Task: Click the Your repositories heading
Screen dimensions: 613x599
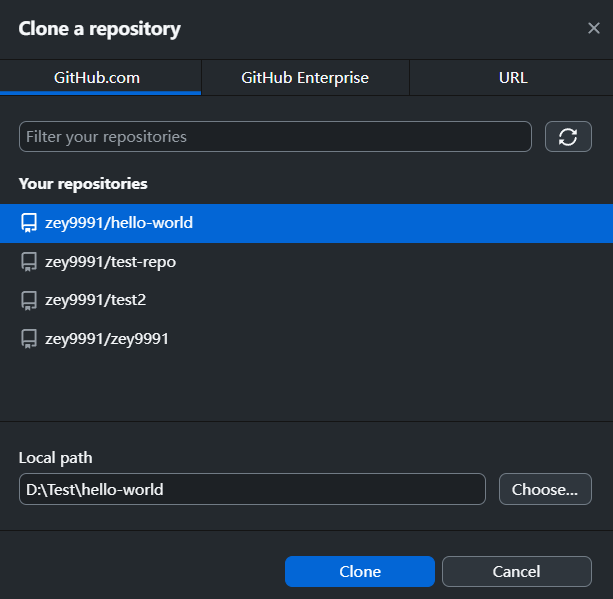Action: (x=83, y=184)
